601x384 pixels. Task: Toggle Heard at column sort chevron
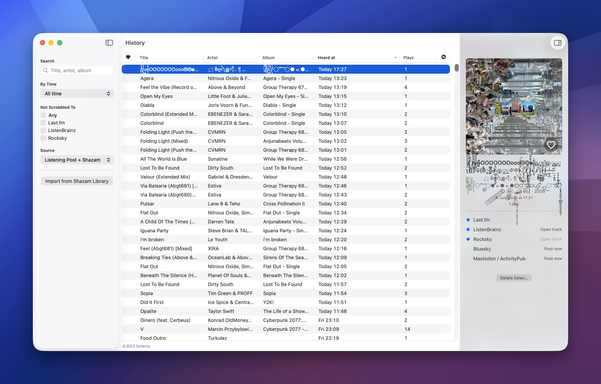click(x=395, y=57)
